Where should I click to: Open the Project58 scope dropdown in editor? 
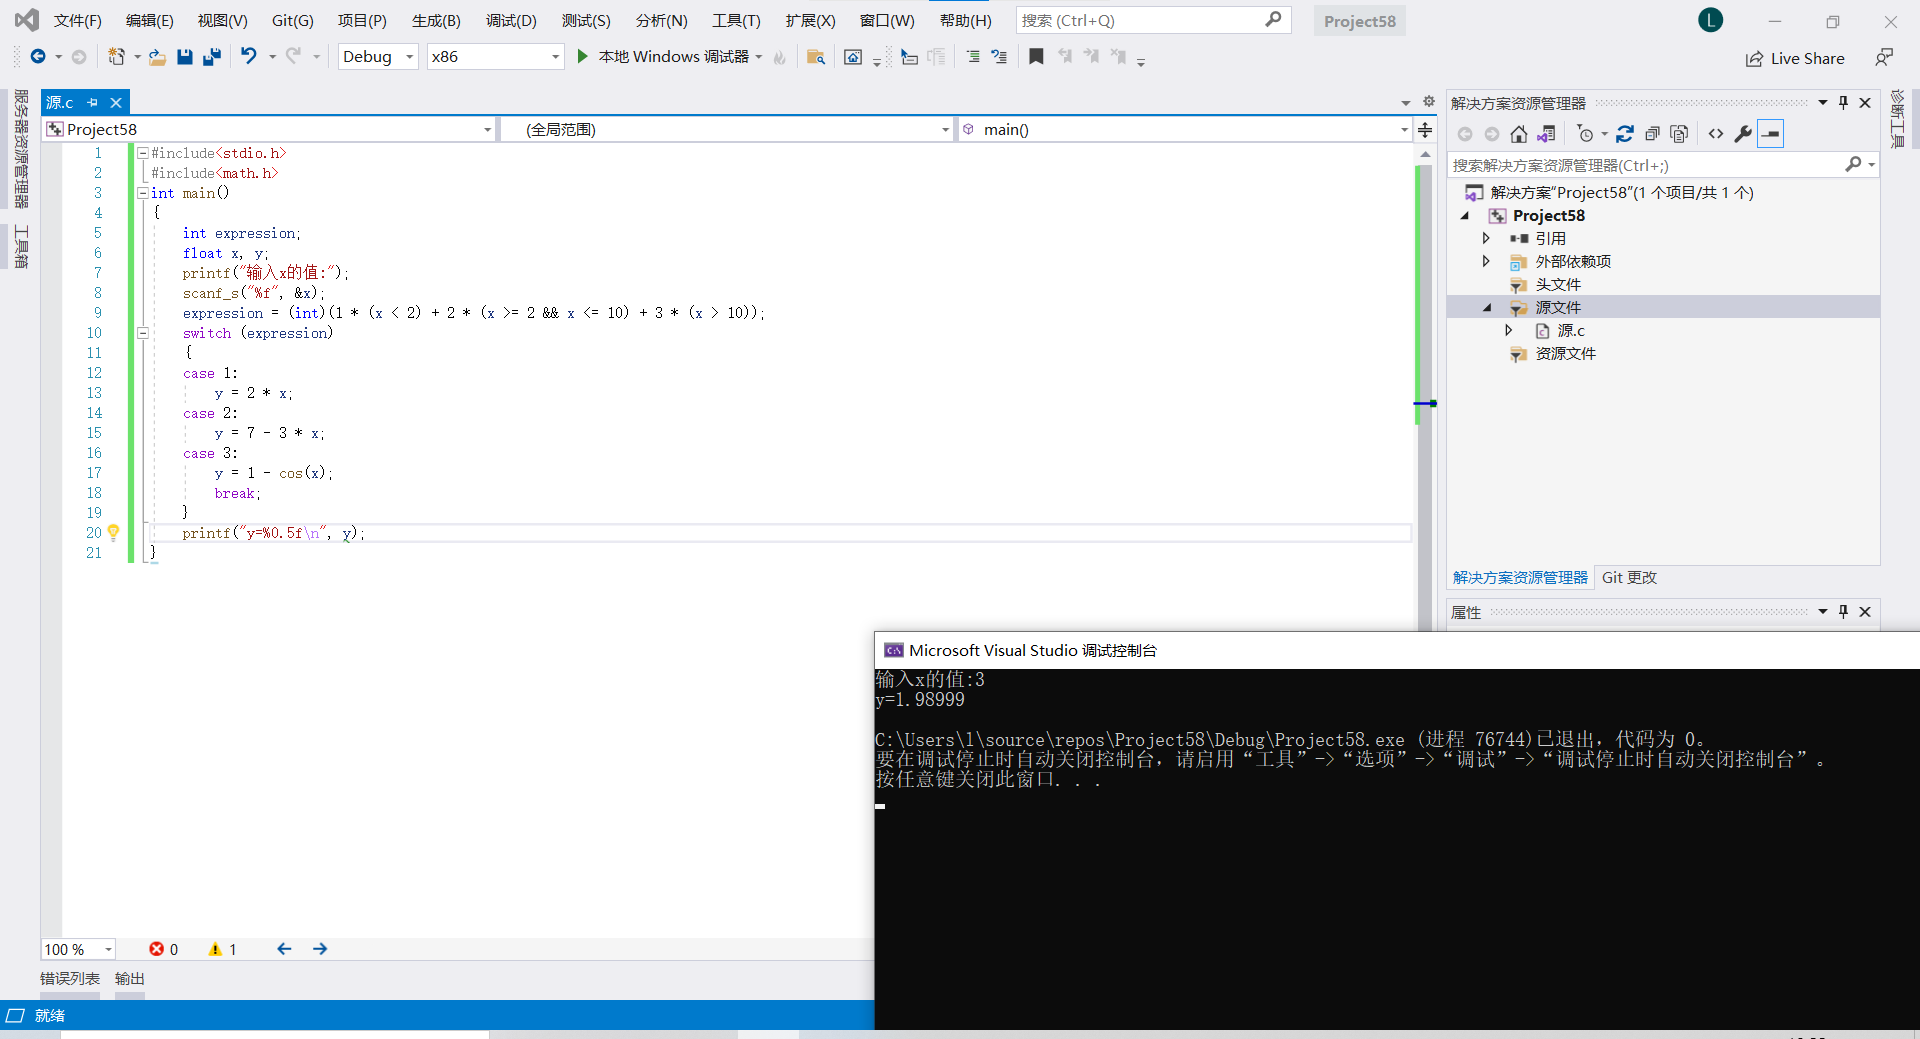tap(269, 130)
